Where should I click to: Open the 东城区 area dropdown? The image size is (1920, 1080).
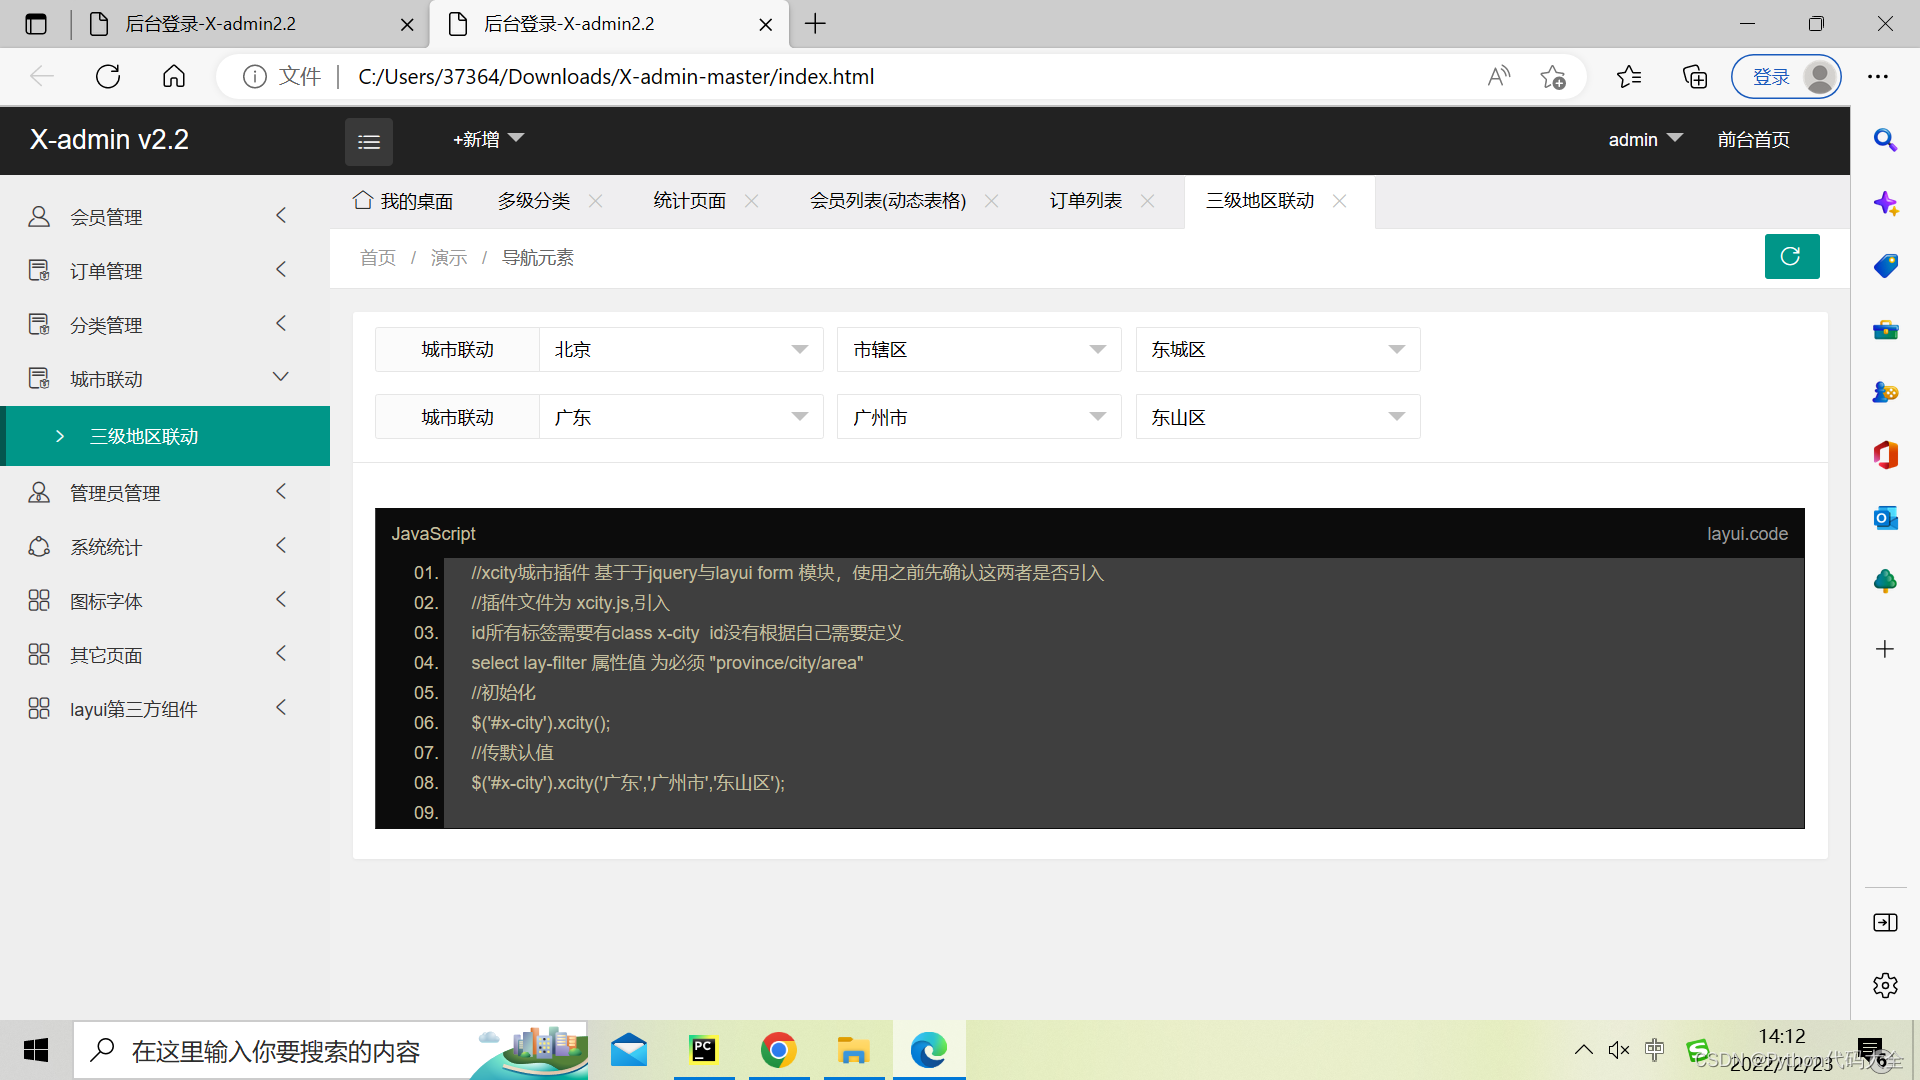[x=1278, y=349]
